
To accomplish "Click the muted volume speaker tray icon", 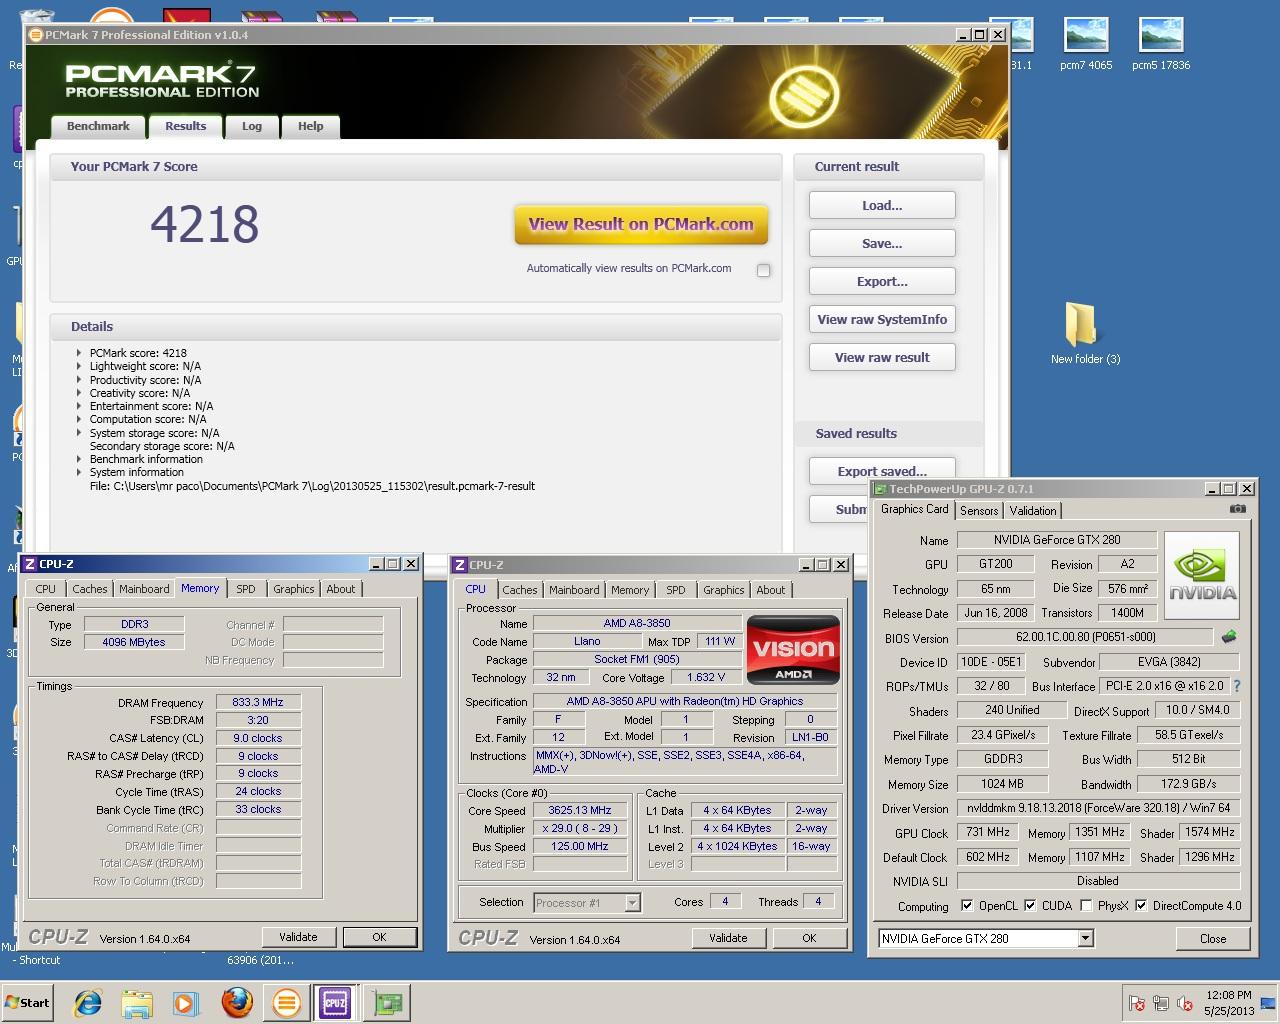I will coord(1185,1003).
